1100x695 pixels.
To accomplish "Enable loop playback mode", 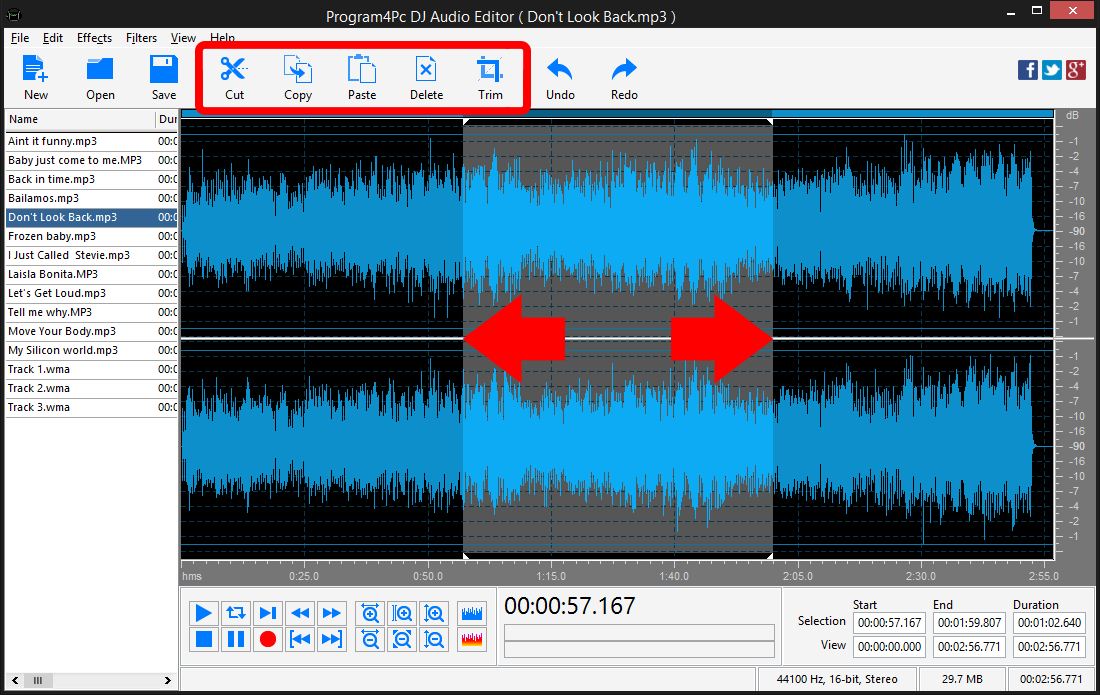I will point(236,613).
